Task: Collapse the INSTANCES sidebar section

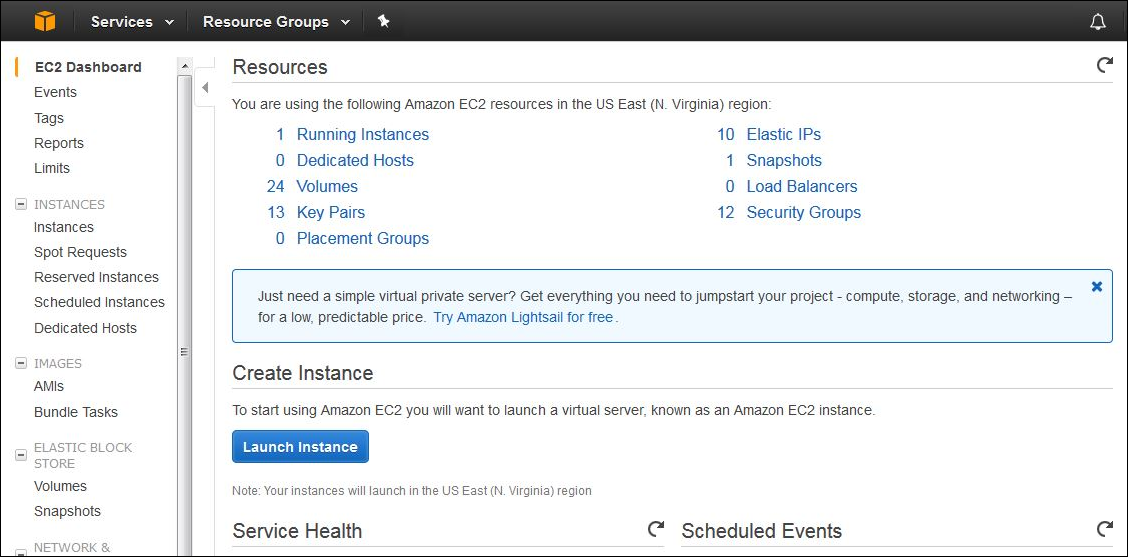Action: click(20, 204)
